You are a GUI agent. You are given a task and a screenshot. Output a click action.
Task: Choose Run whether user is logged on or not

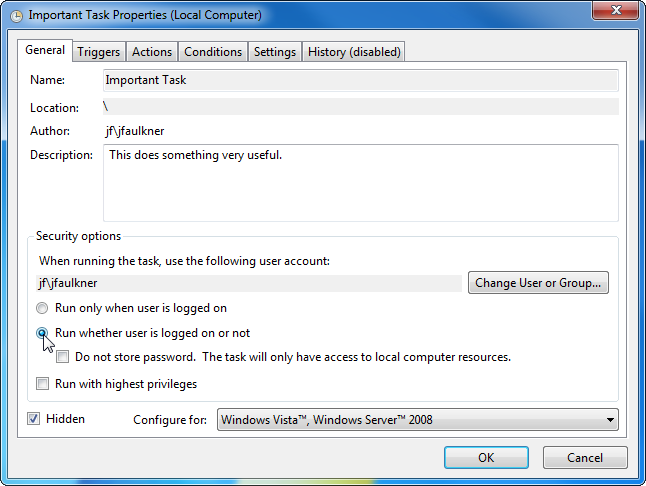pos(42,334)
